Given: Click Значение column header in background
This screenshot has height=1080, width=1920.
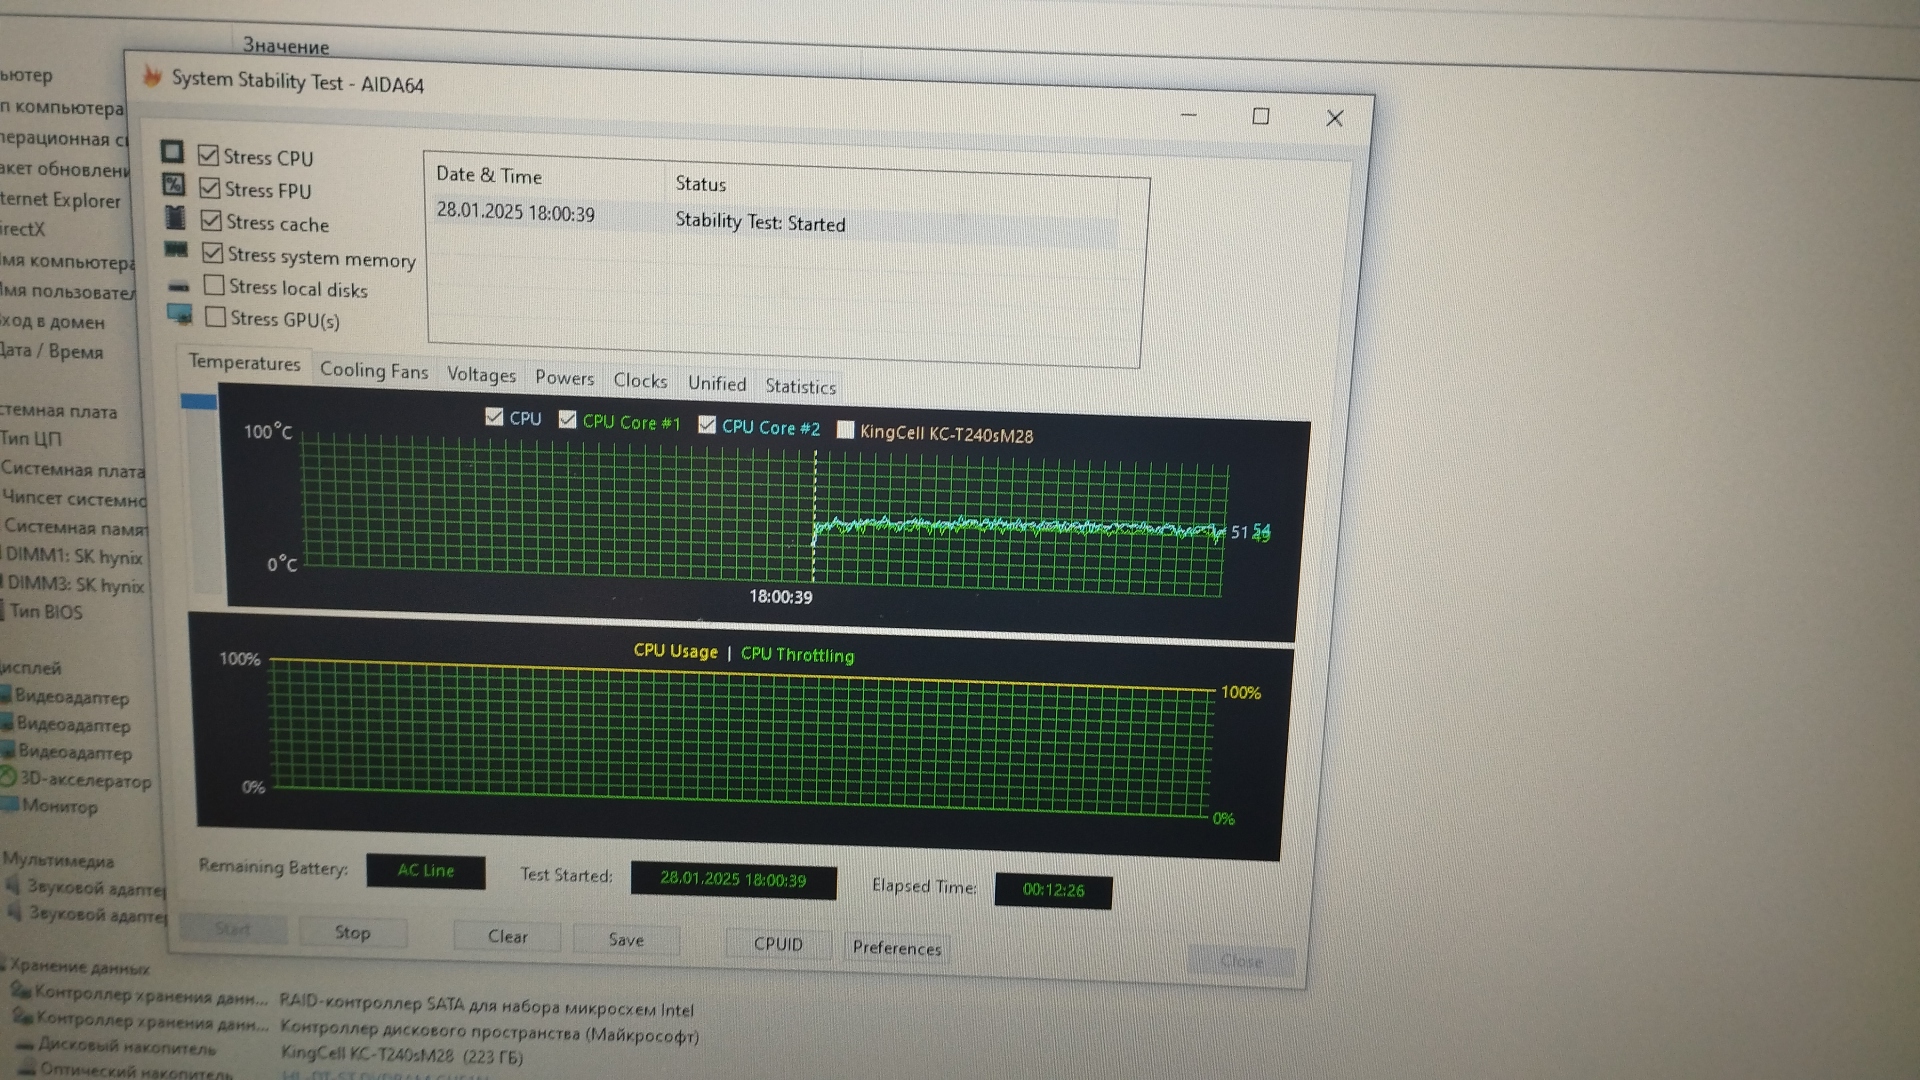Looking at the screenshot, I should pyautogui.click(x=286, y=46).
